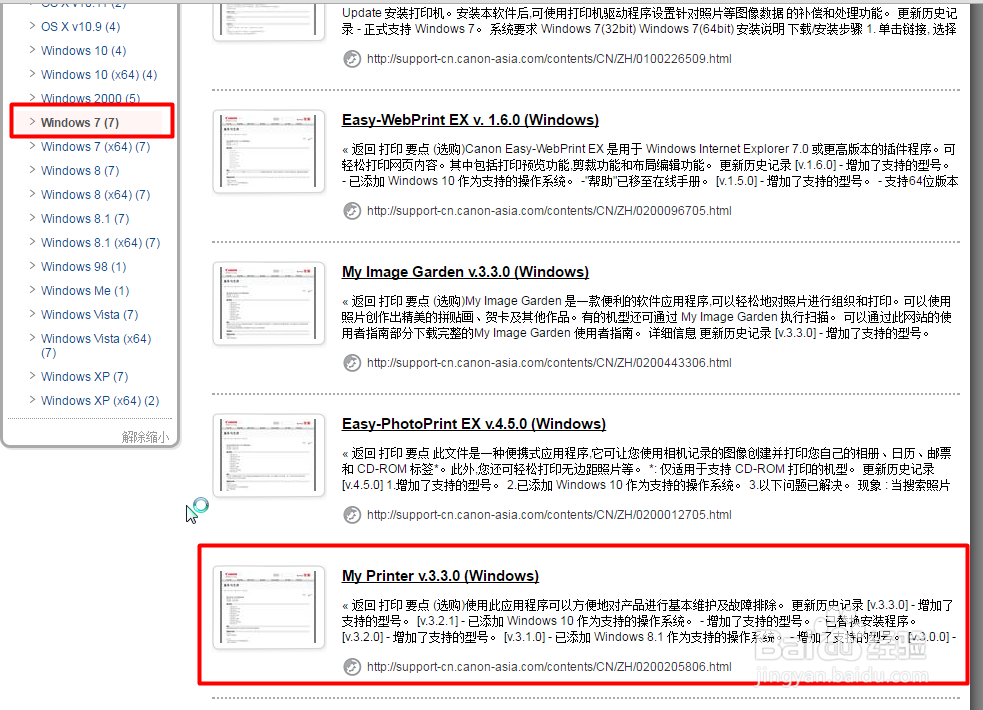Open the My Image Garden v.3.3.0 document thumbnail
Viewport: 983px width, 710px height.
268,303
